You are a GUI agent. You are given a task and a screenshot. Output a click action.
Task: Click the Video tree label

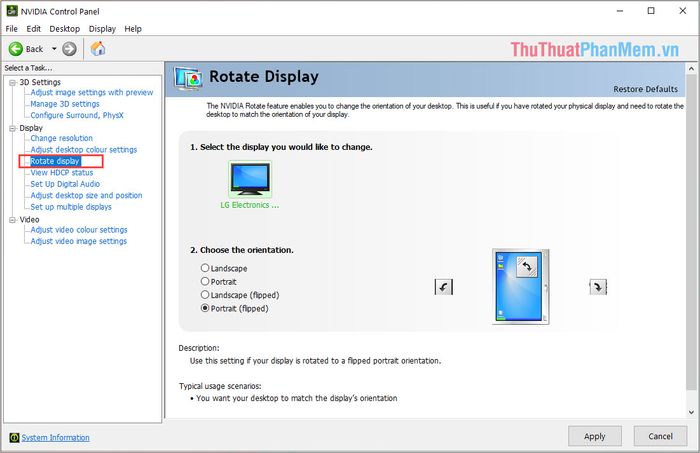(x=29, y=220)
